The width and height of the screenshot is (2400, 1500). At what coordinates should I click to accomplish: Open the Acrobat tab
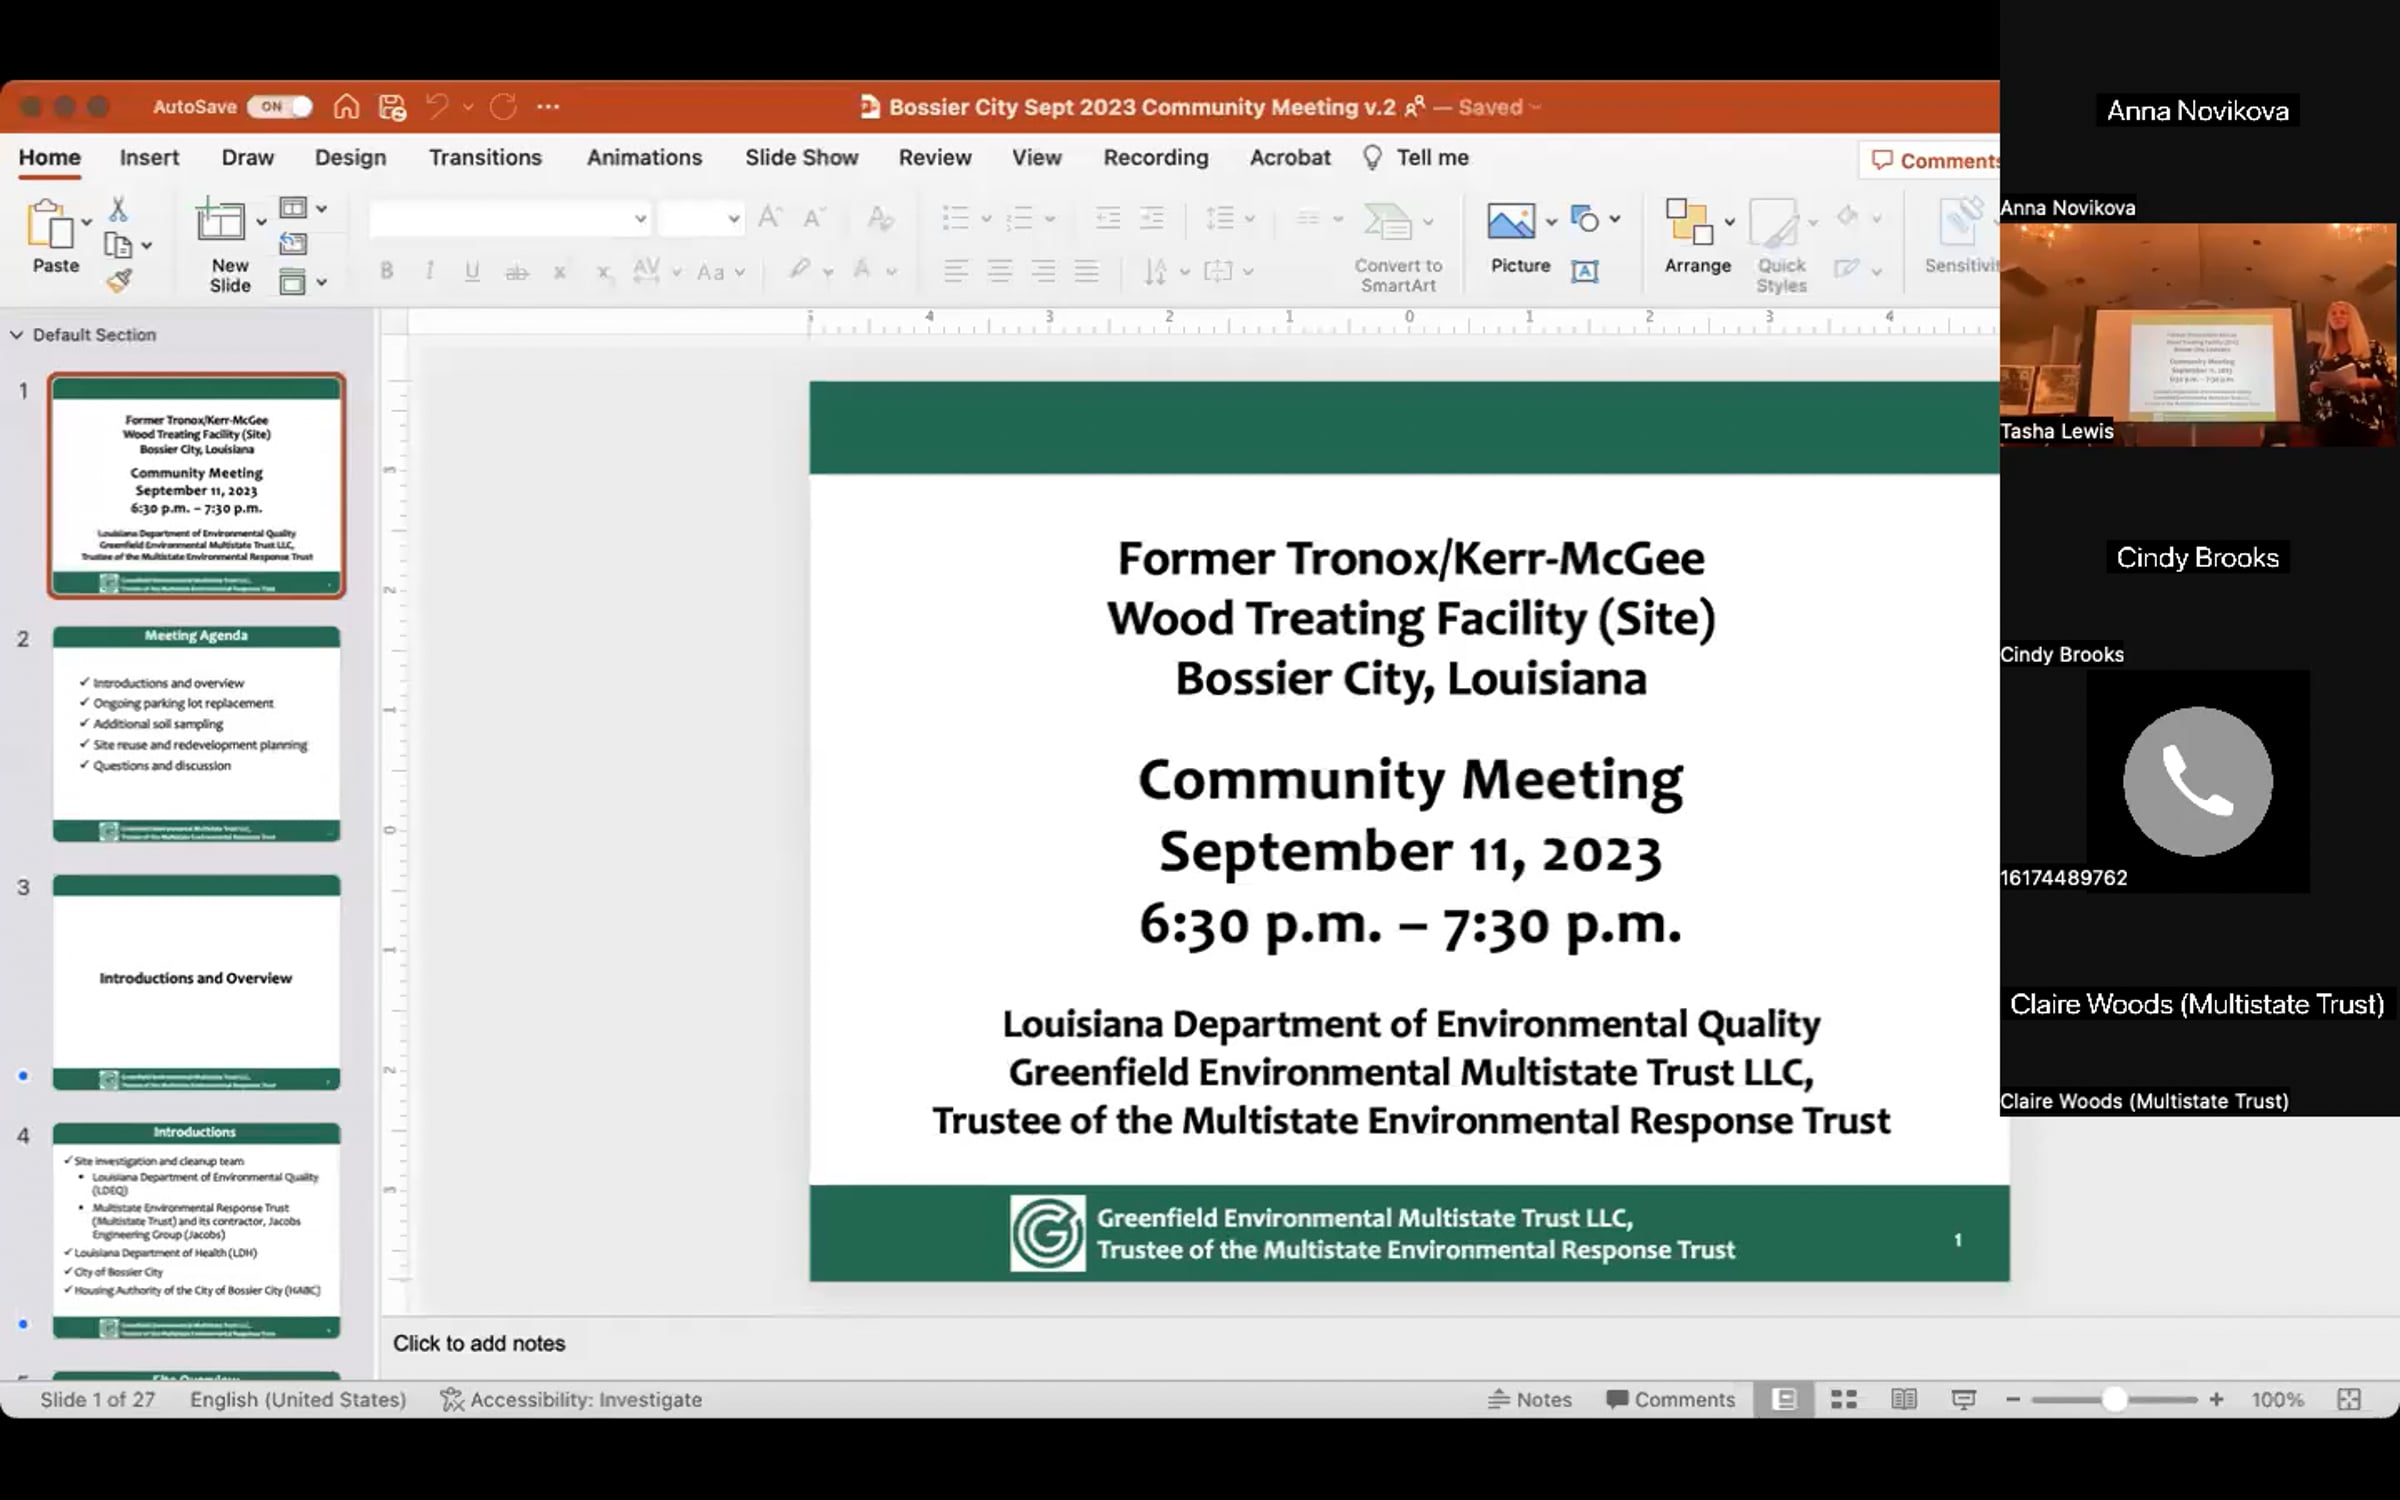[1290, 157]
